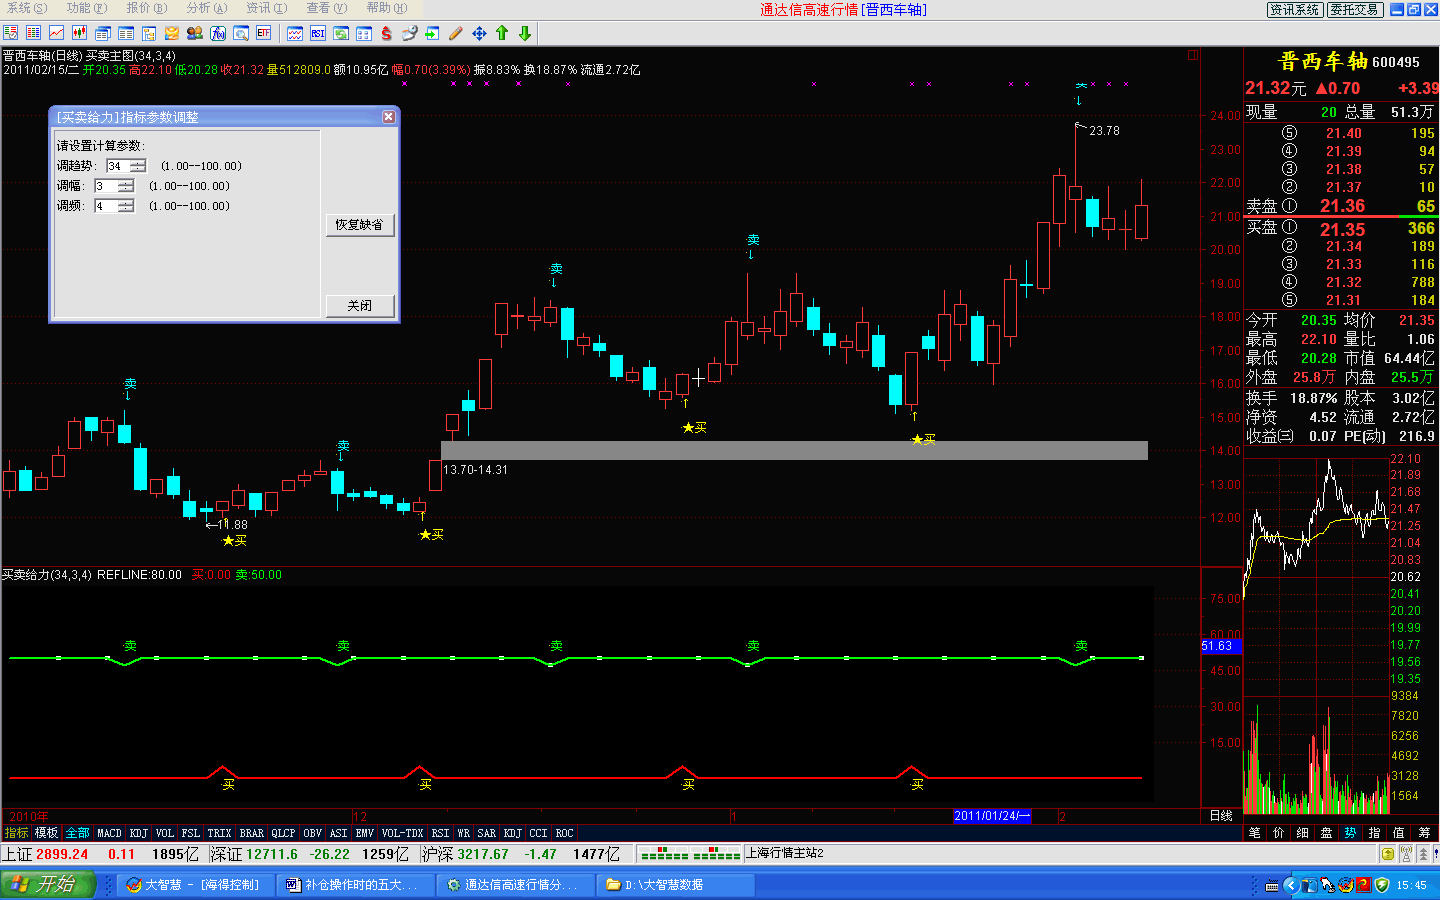The width and height of the screenshot is (1440, 900).
Task: Open the envelope message toolbar icon
Action: coord(172,33)
